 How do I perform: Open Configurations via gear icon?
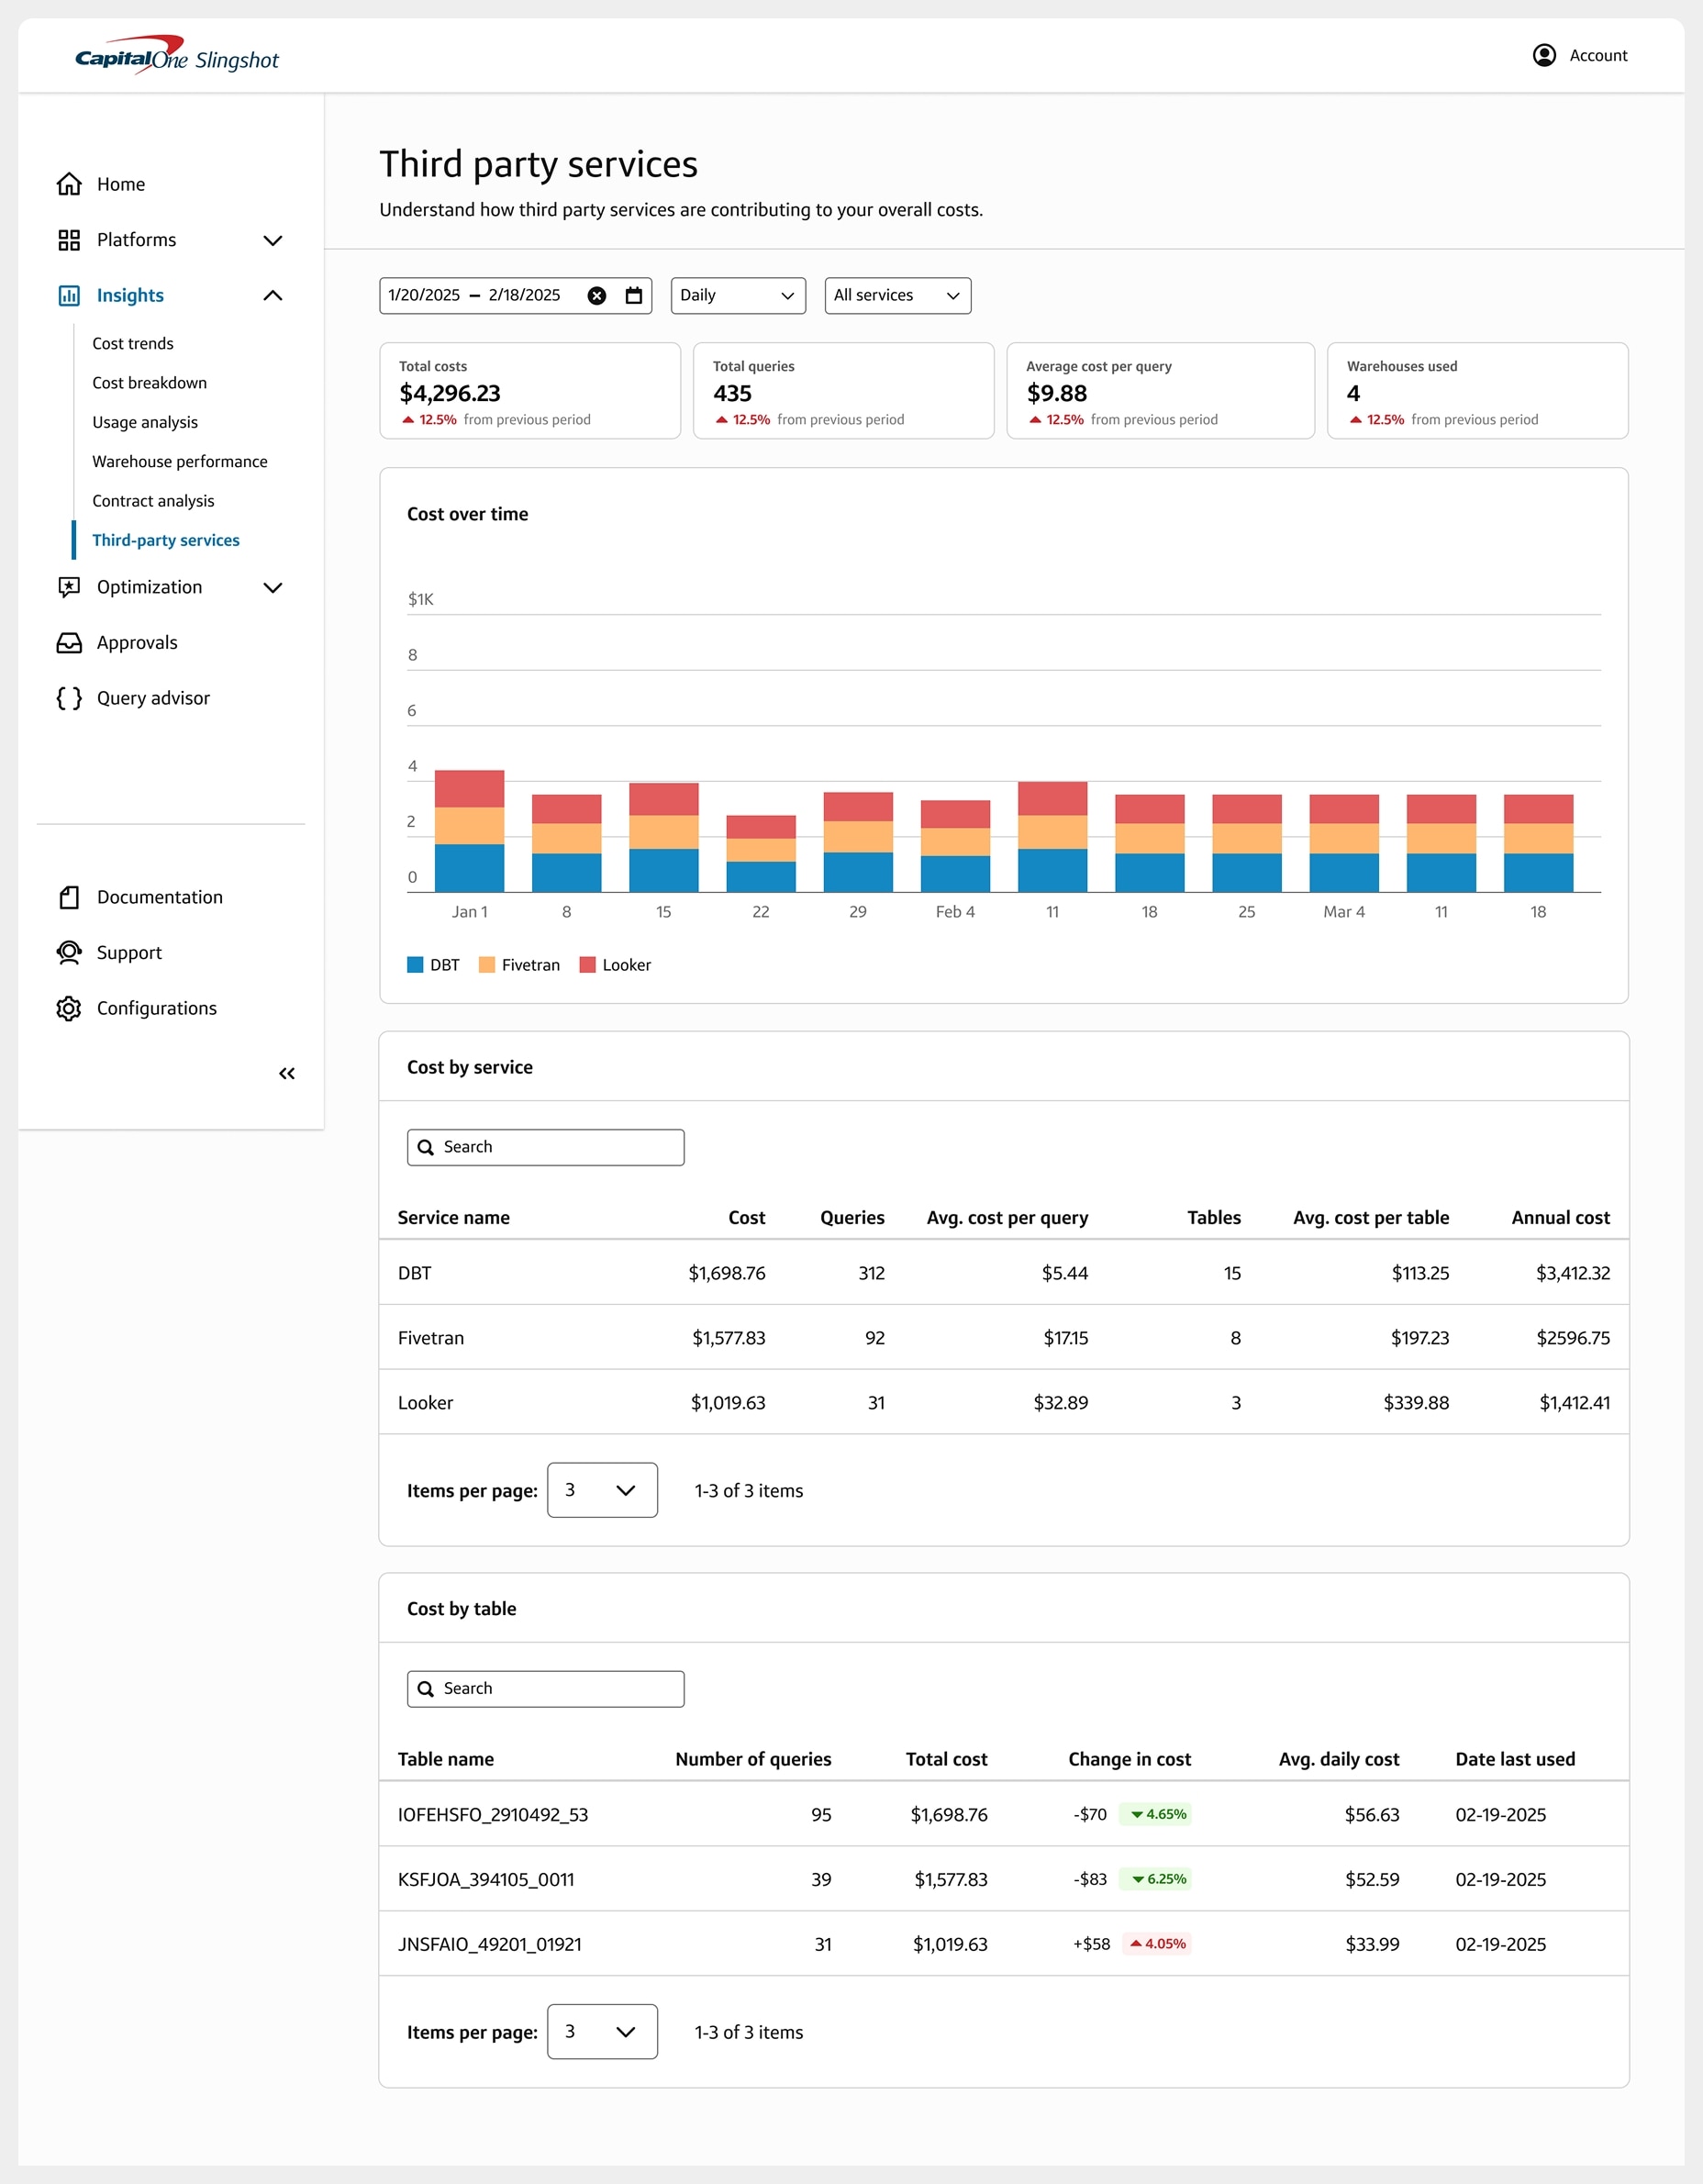pyautogui.click(x=68, y=1008)
